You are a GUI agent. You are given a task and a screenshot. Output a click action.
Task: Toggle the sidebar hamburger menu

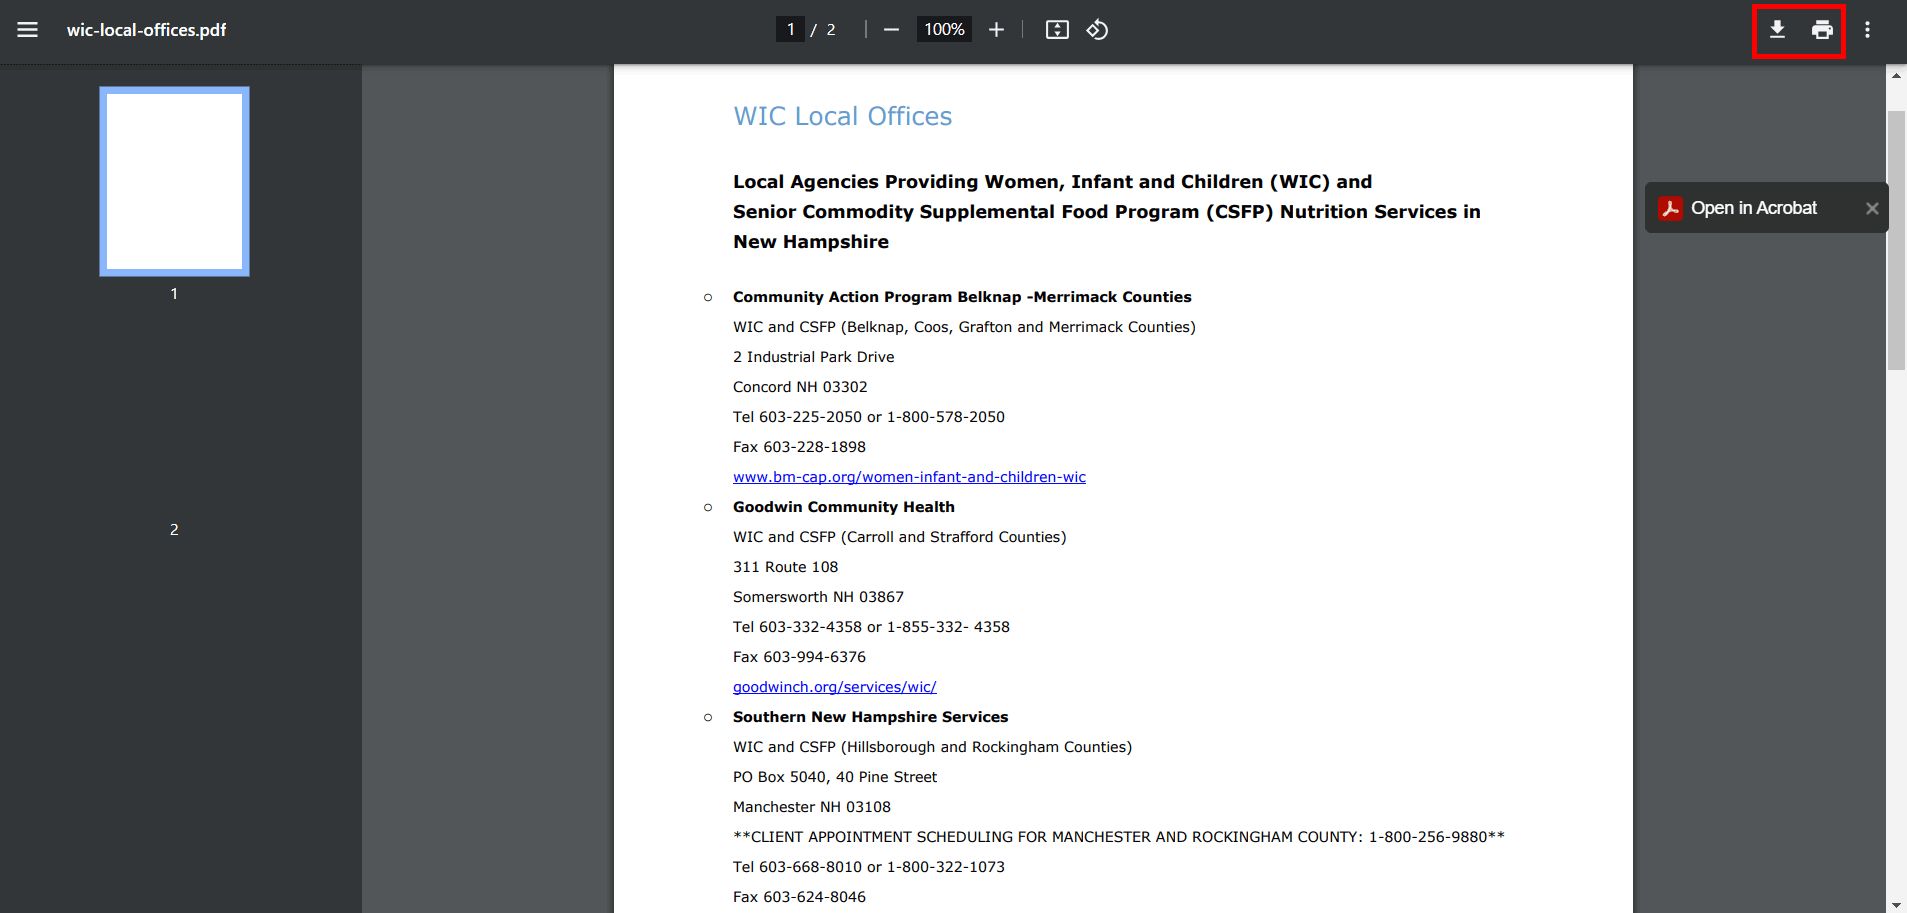(28, 30)
